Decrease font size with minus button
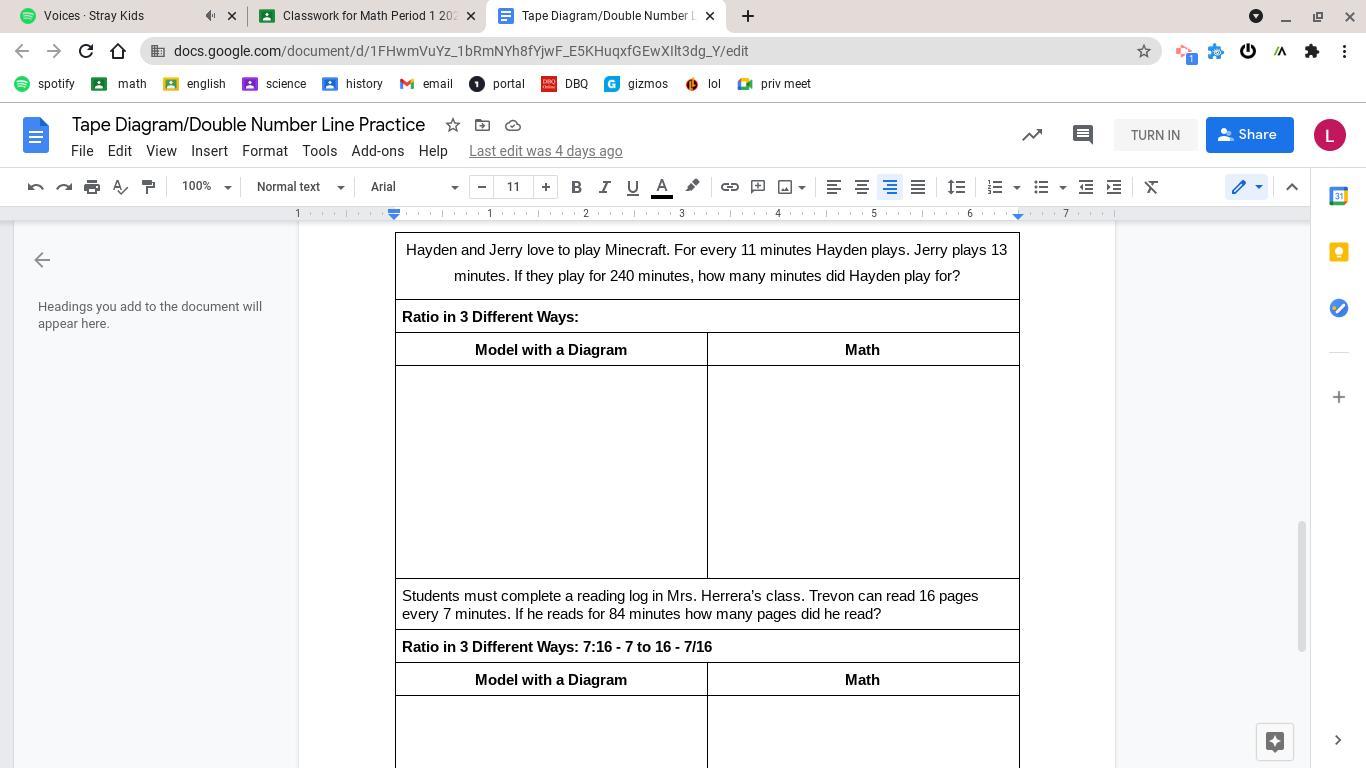 482,187
